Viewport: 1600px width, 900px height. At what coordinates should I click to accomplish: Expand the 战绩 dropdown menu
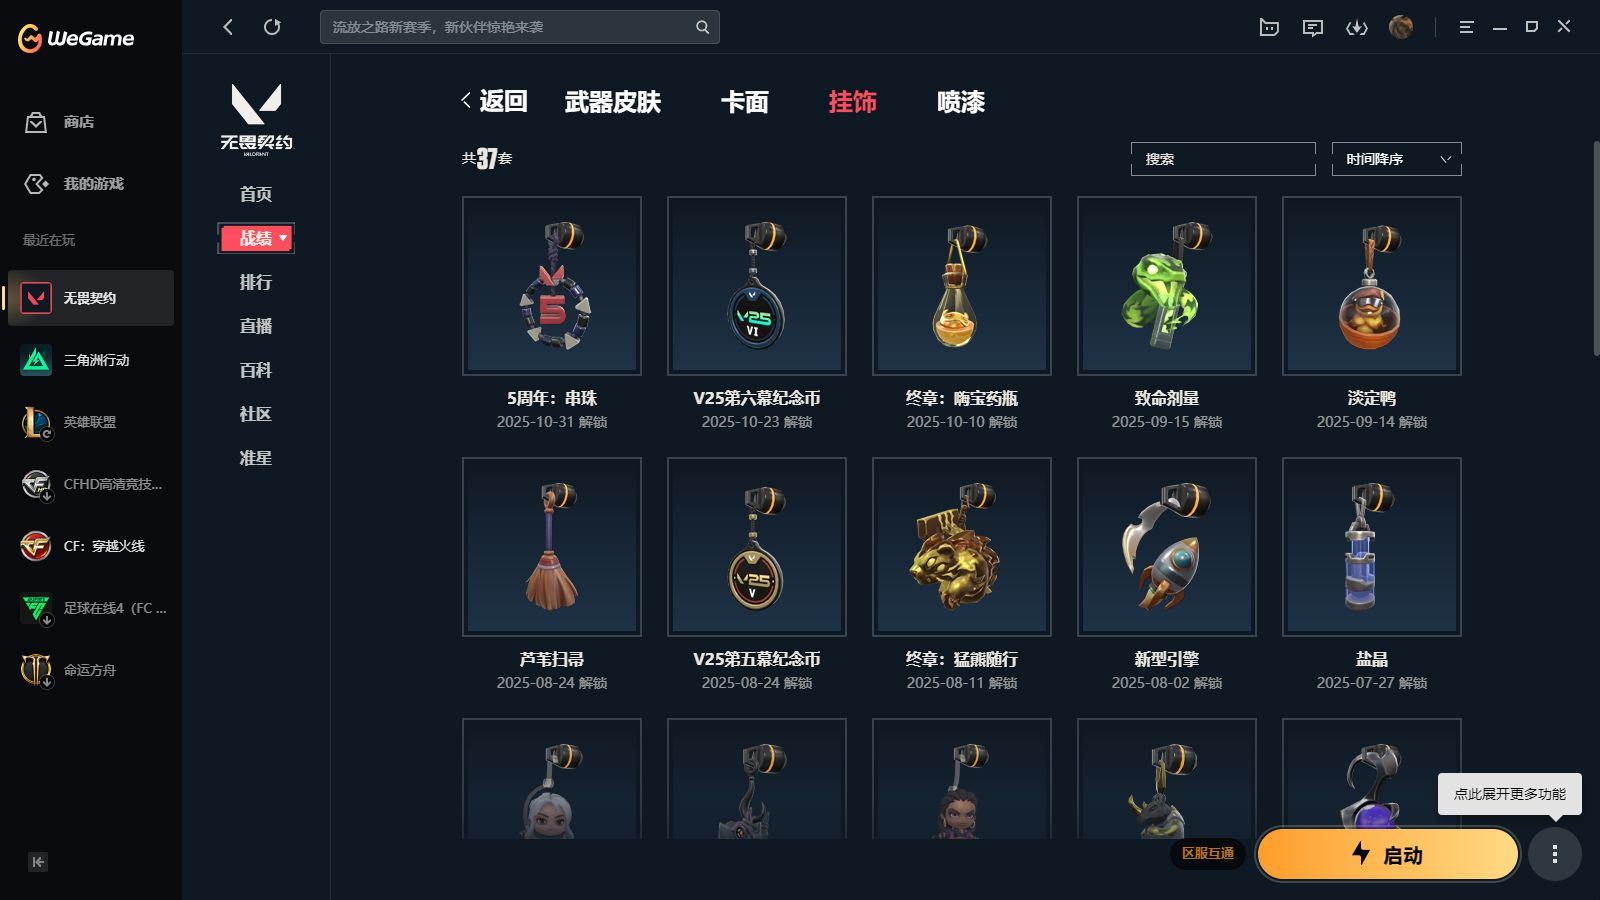click(256, 238)
